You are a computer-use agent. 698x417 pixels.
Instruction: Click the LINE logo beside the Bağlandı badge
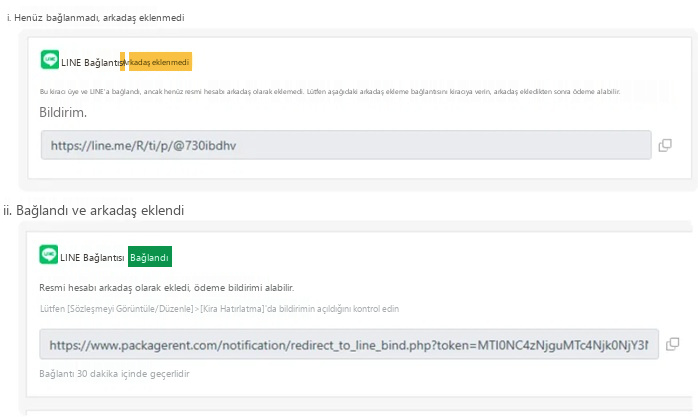coord(49,255)
